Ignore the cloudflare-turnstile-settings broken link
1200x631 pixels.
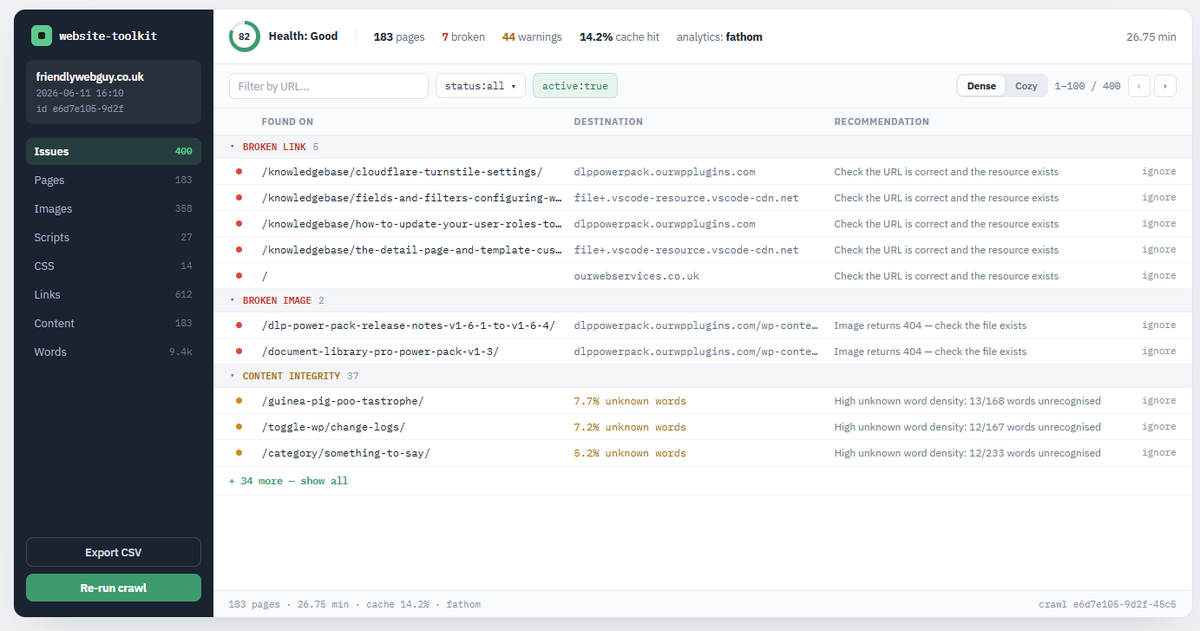(x=1159, y=172)
